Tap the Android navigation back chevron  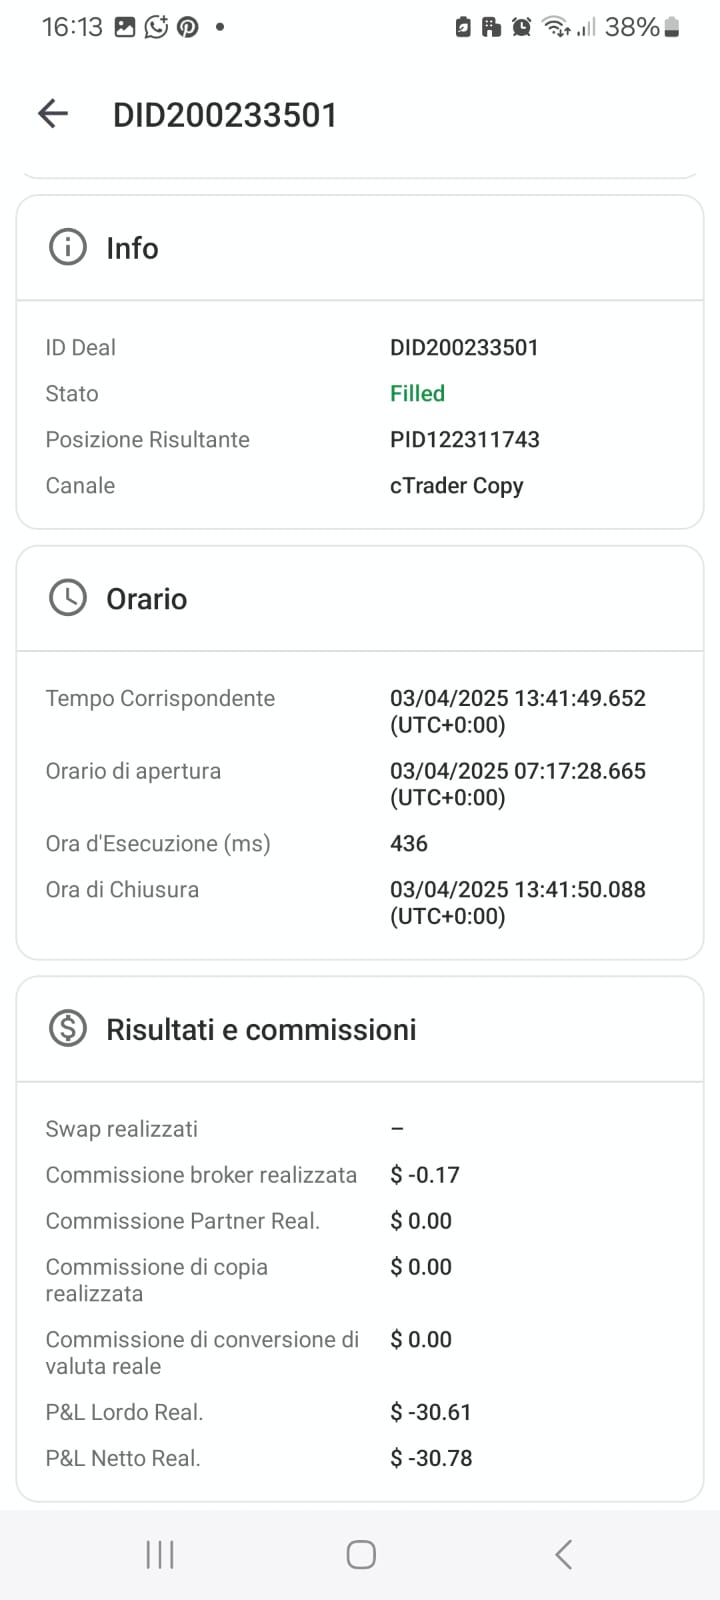(563, 1554)
